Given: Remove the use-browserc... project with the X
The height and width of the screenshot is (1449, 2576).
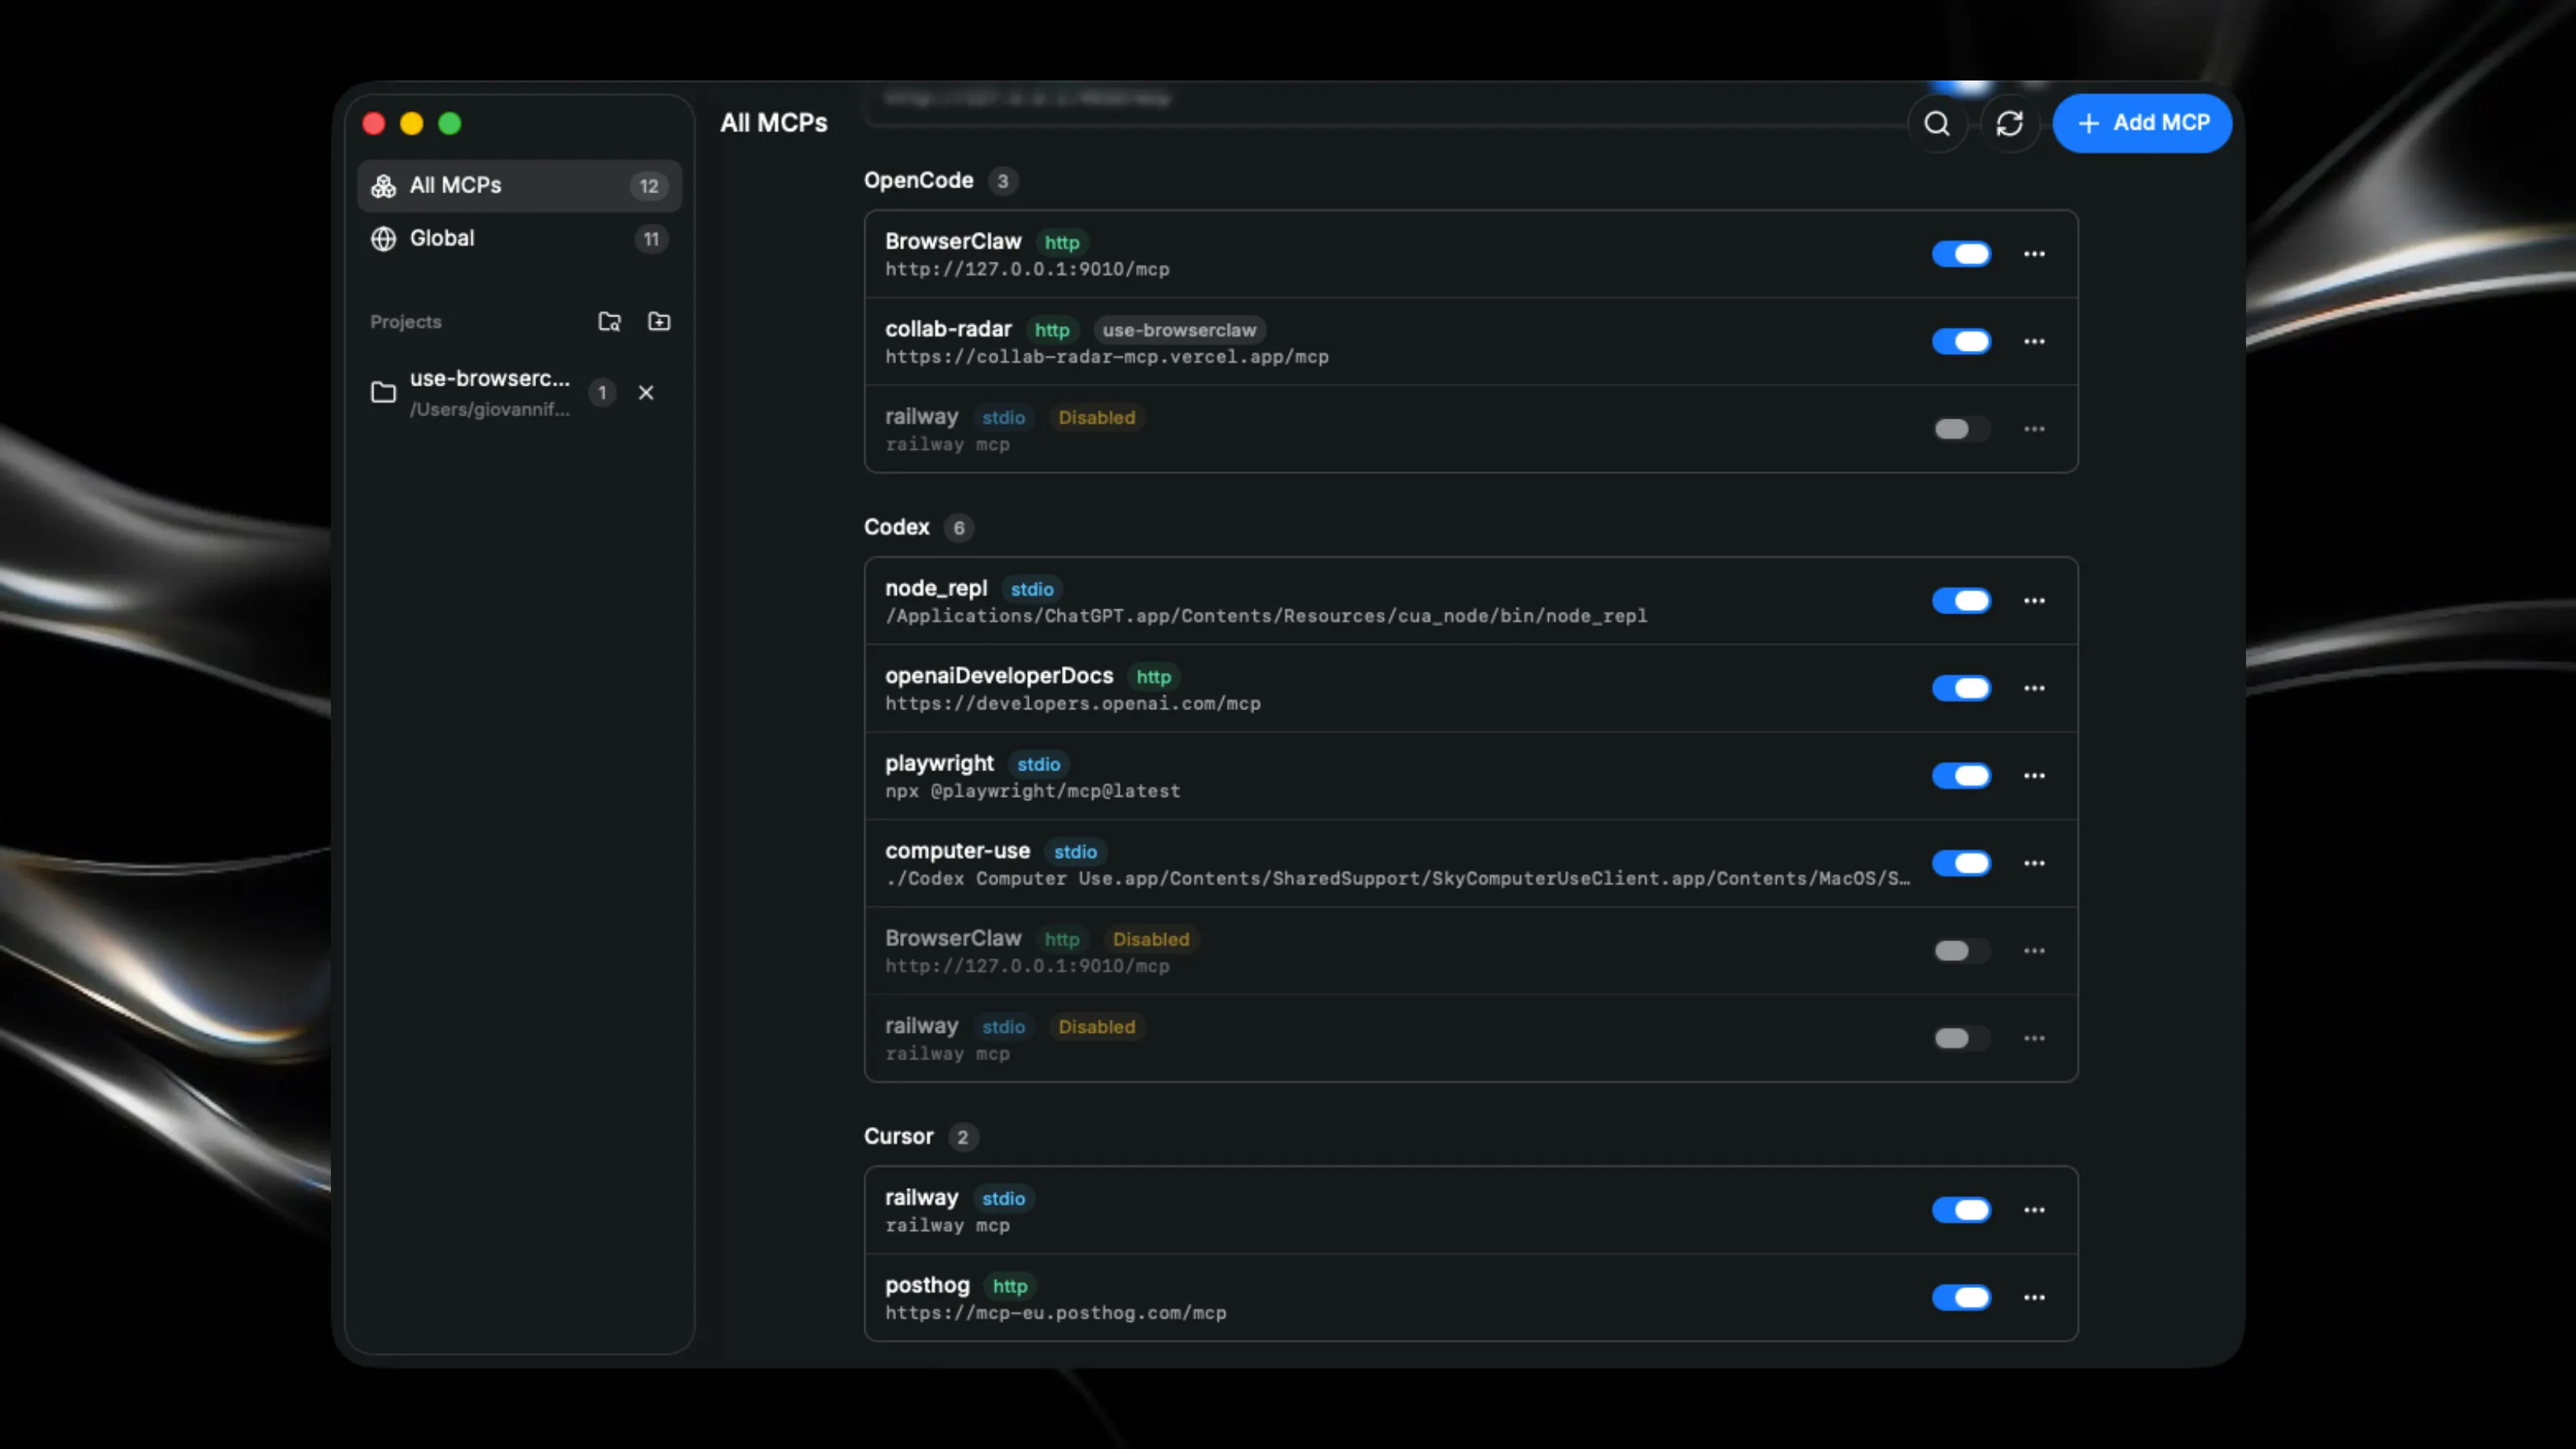Looking at the screenshot, I should point(646,393).
